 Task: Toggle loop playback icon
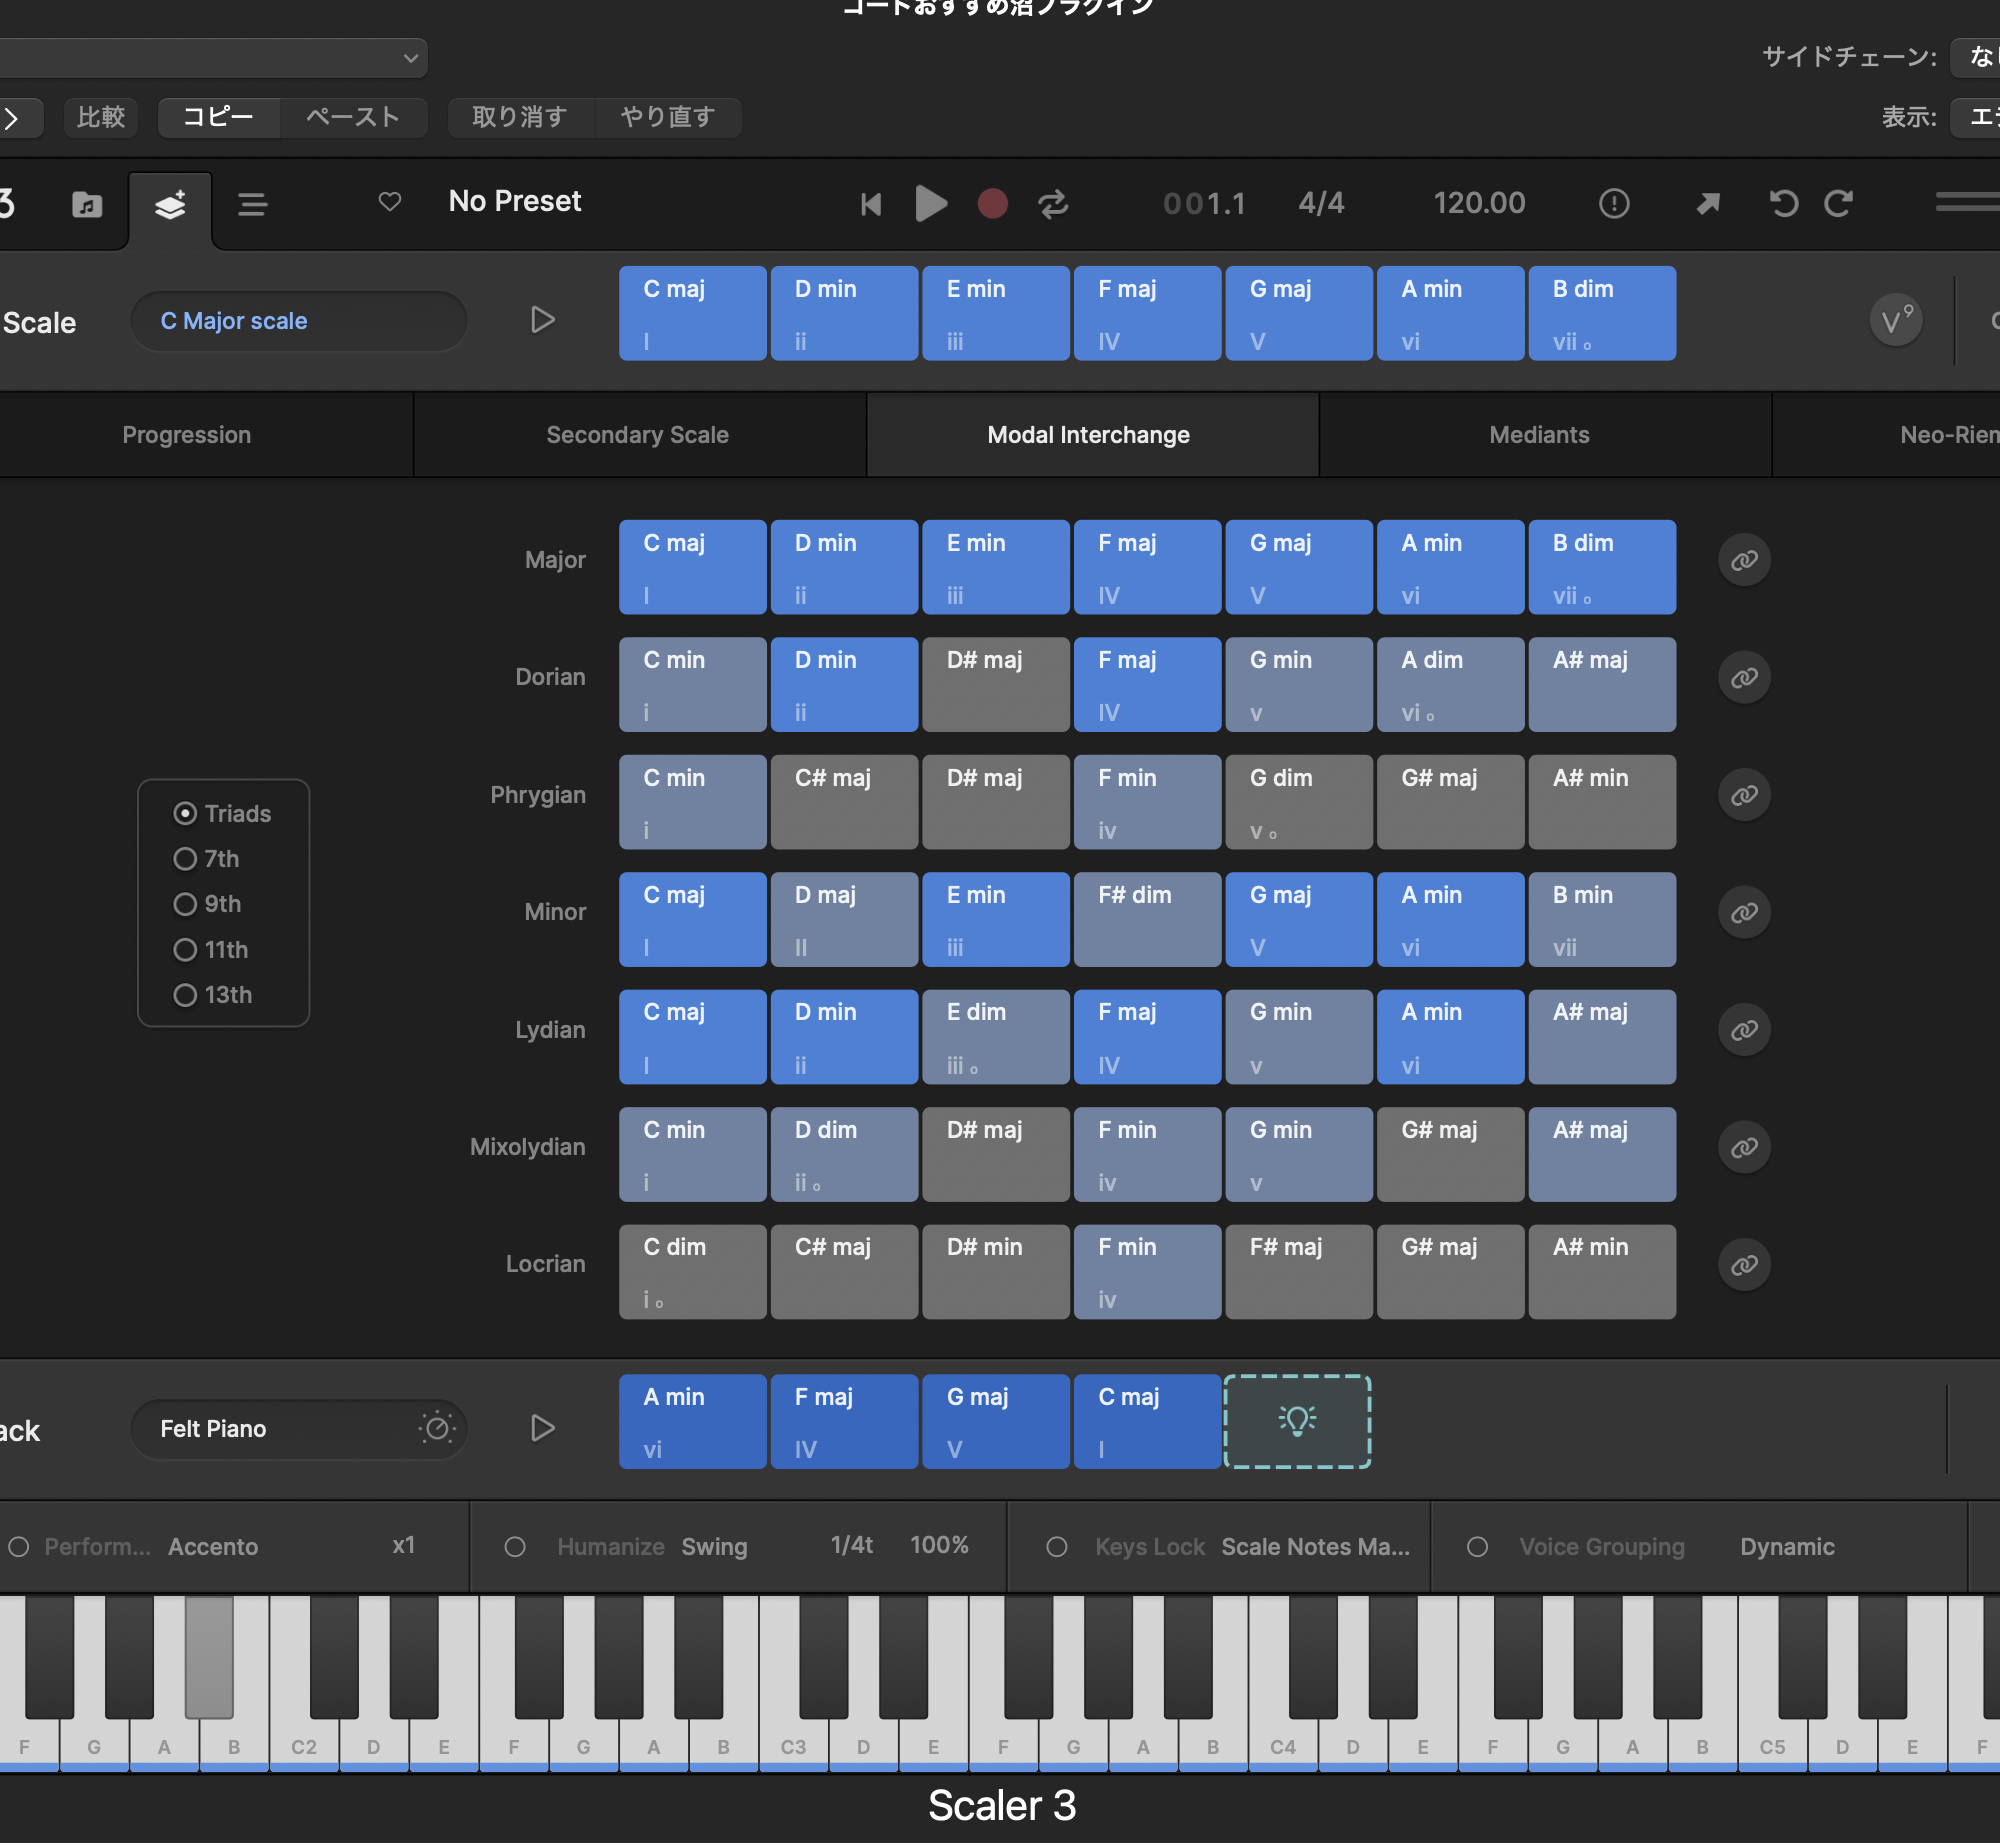pos(1053,204)
